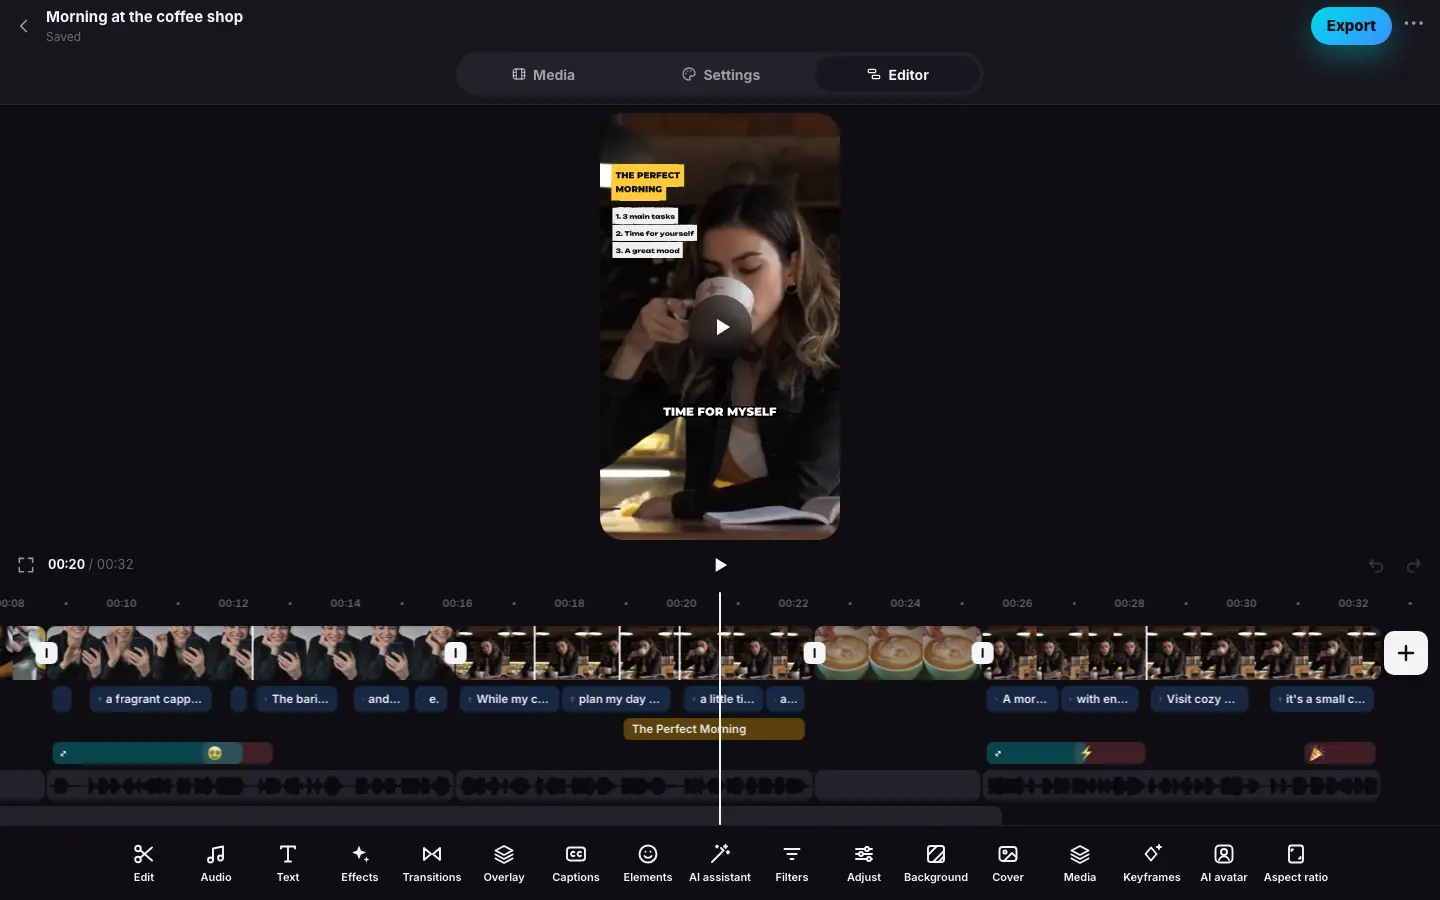Select the 'it's a small c...' caption clip

(1322, 699)
